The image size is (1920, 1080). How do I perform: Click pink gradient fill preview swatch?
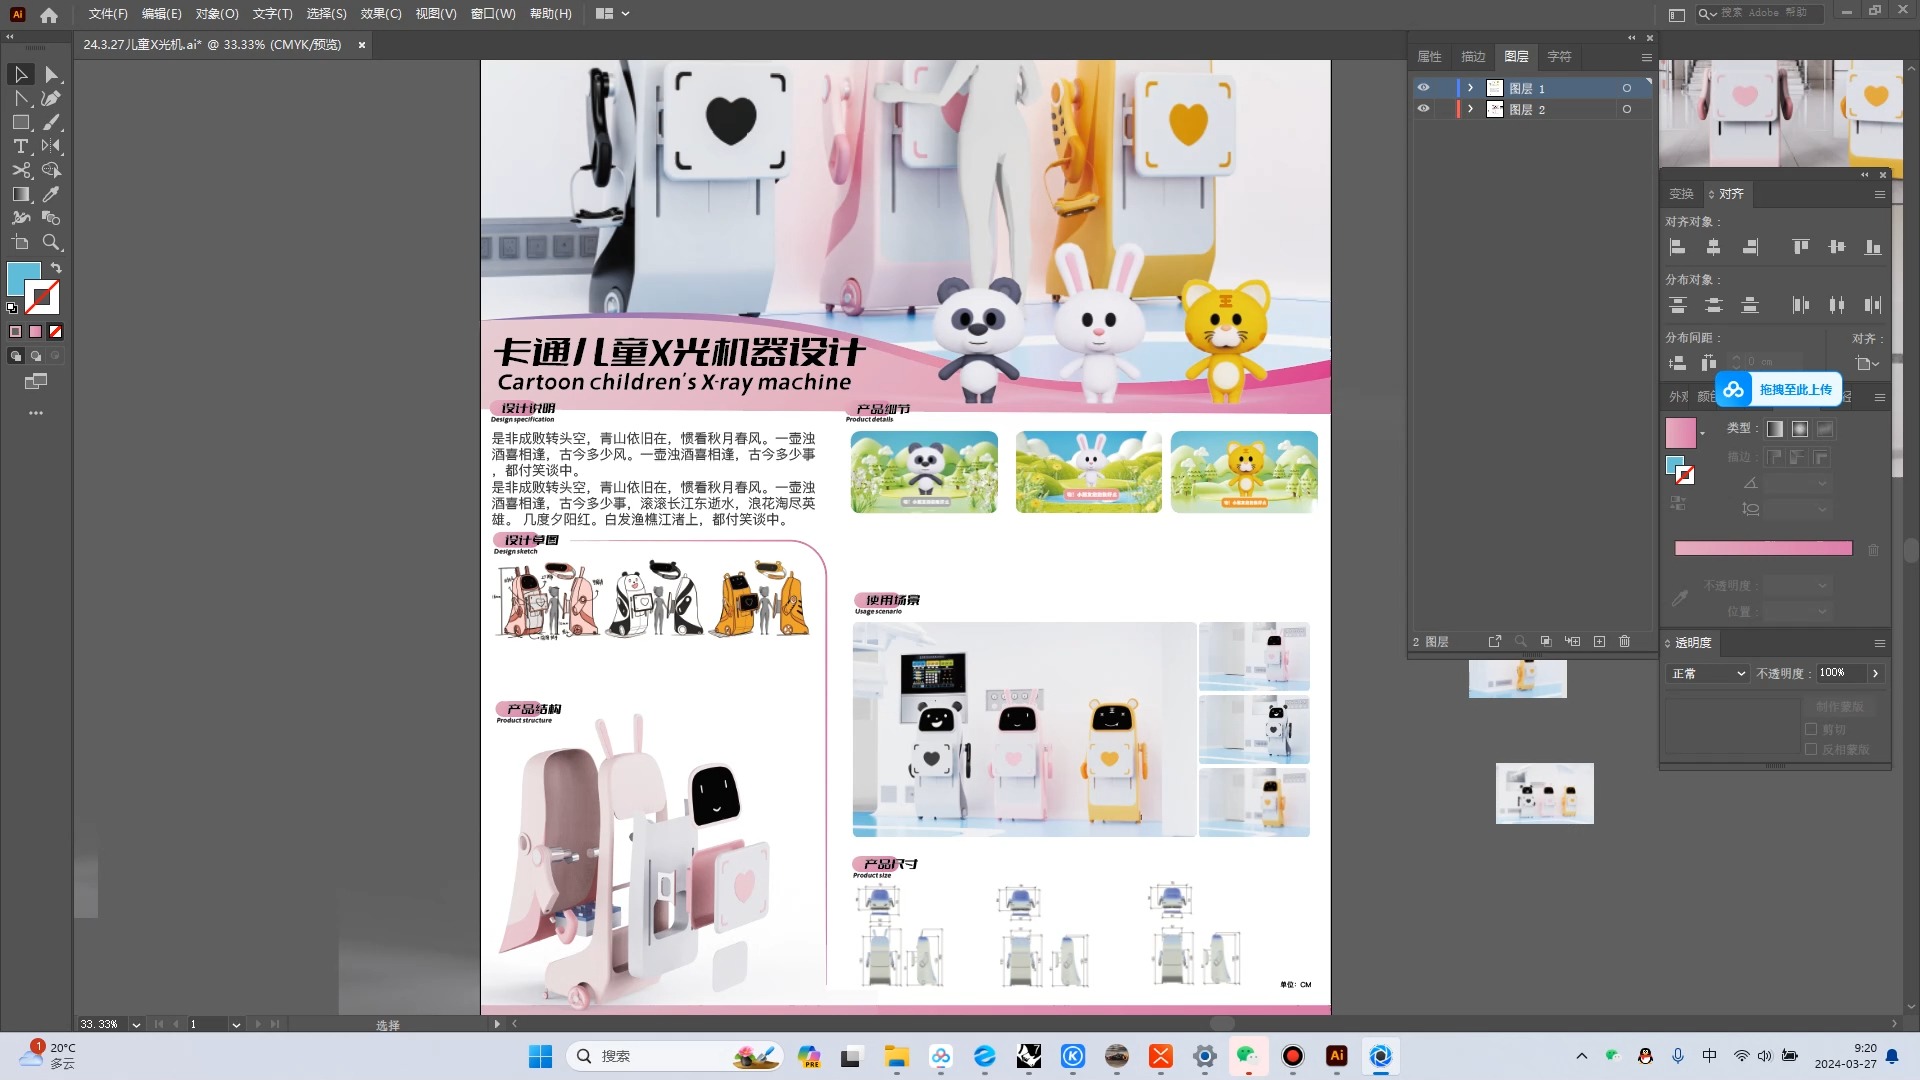click(1681, 433)
